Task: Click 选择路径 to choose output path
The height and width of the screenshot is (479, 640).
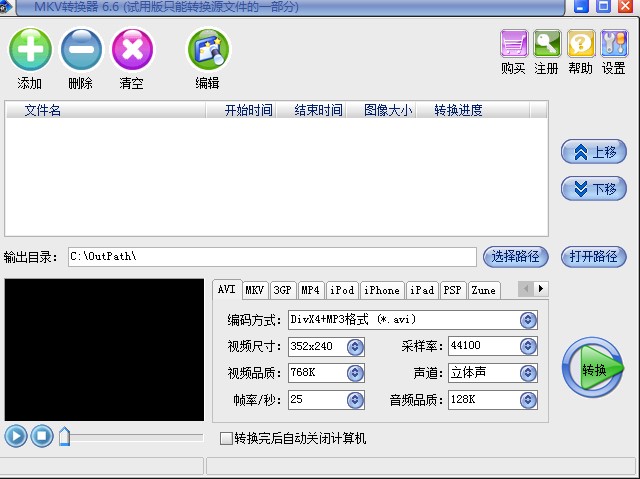Action: tap(516, 257)
